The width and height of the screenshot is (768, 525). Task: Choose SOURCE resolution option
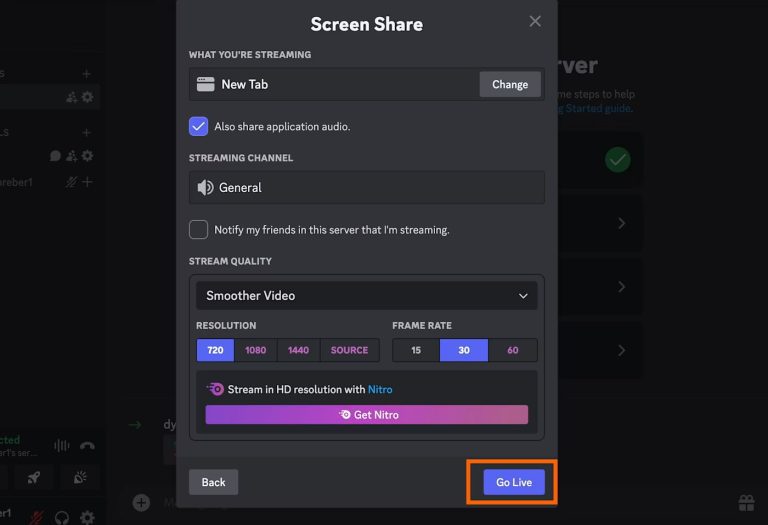click(x=349, y=350)
